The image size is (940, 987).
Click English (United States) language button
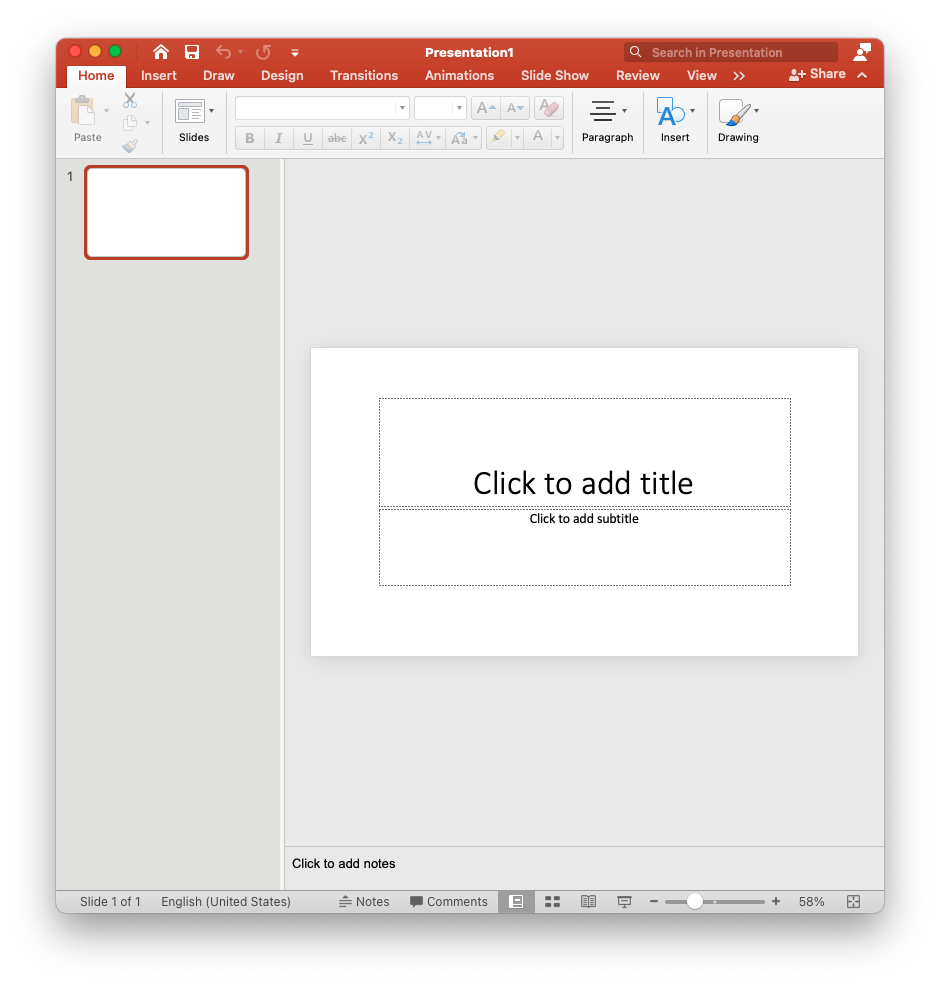point(226,901)
